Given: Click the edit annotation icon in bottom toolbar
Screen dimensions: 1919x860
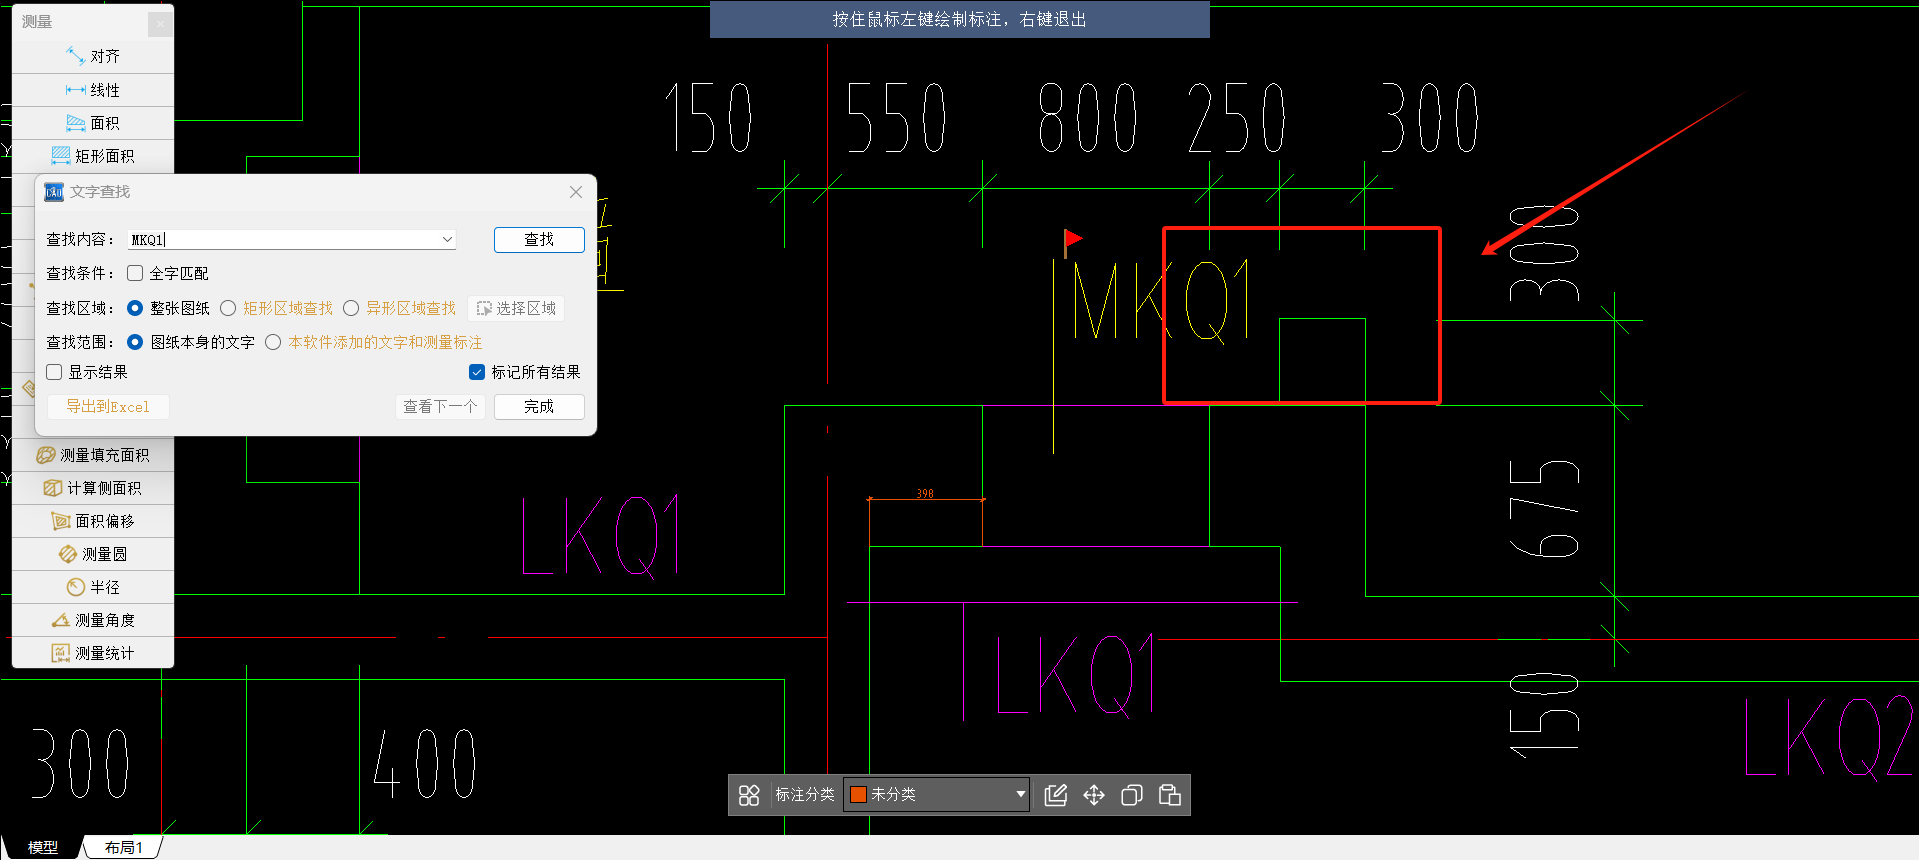Looking at the screenshot, I should click(x=1055, y=795).
